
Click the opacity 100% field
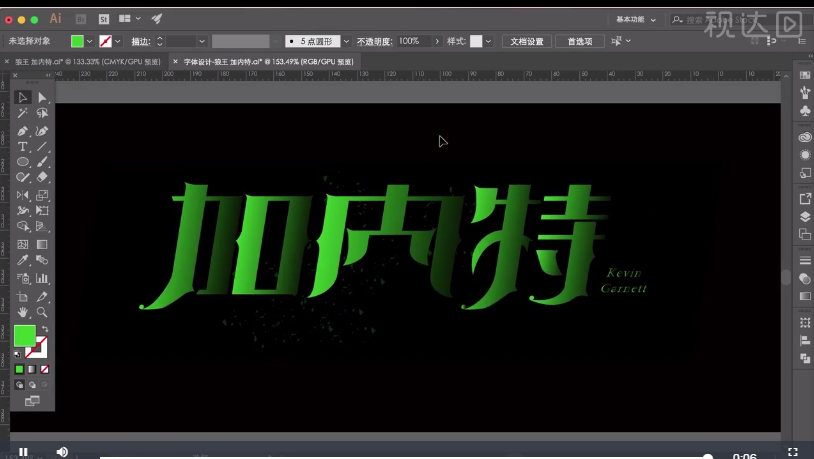[x=414, y=41]
